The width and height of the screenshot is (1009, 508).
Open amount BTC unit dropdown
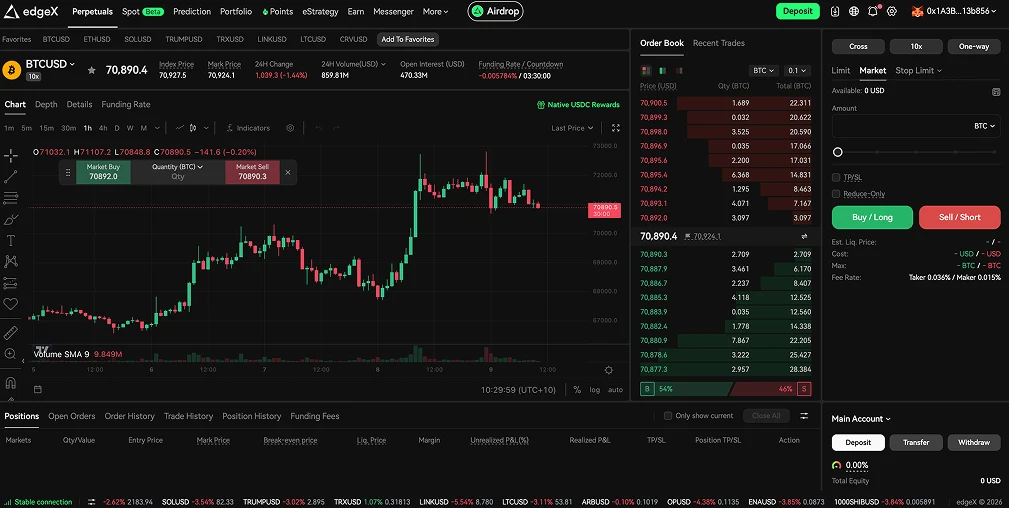point(985,126)
